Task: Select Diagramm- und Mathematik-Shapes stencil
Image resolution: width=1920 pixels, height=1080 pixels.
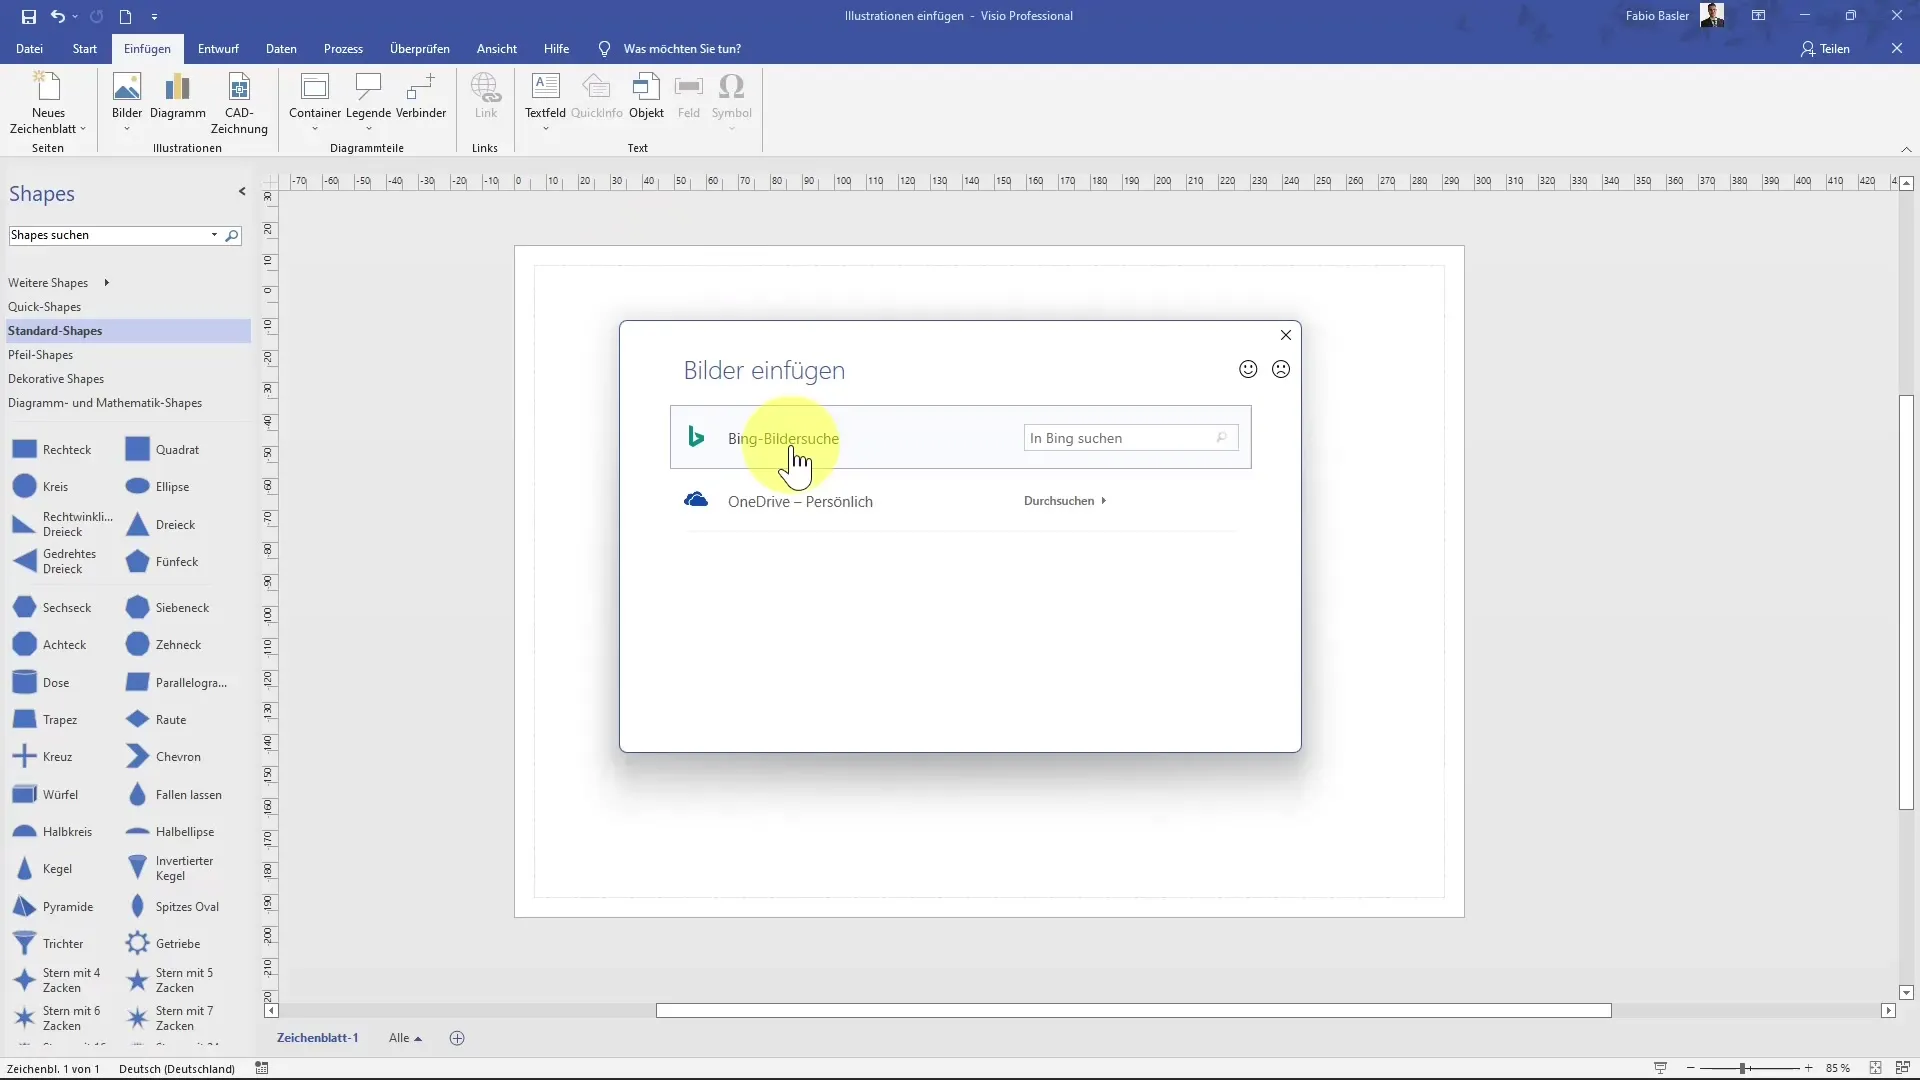Action: (105, 403)
